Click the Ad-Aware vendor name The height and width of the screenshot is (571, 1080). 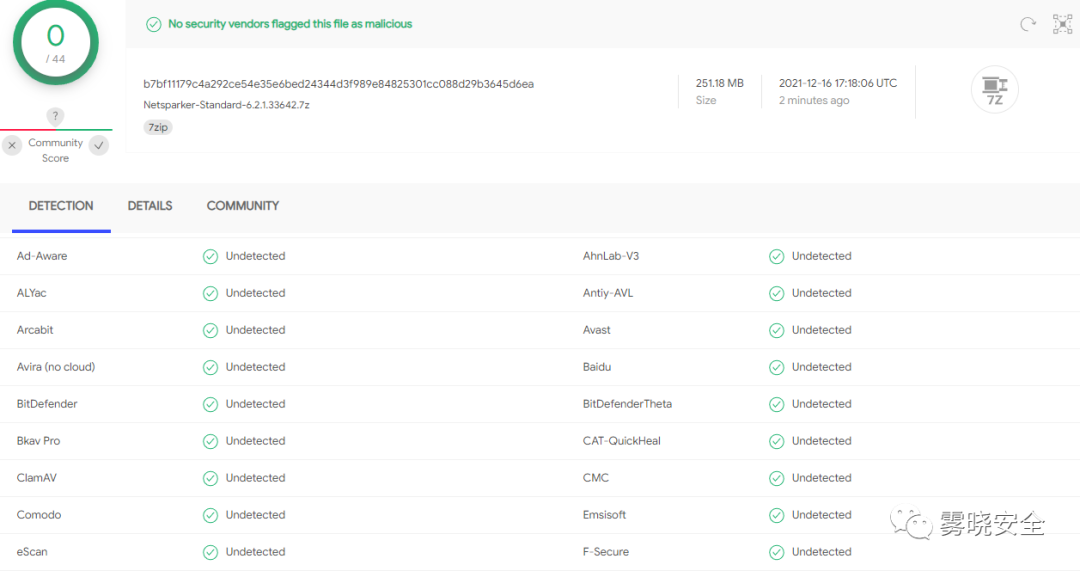[42, 256]
